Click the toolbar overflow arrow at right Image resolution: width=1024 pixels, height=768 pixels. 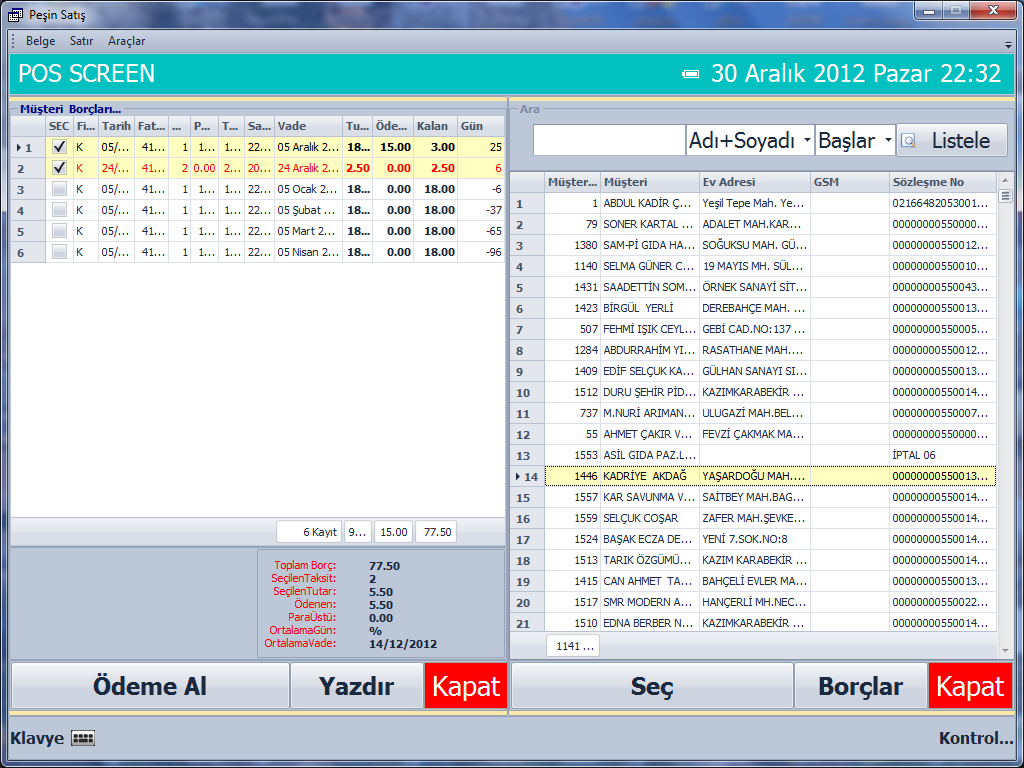(x=1008, y=45)
